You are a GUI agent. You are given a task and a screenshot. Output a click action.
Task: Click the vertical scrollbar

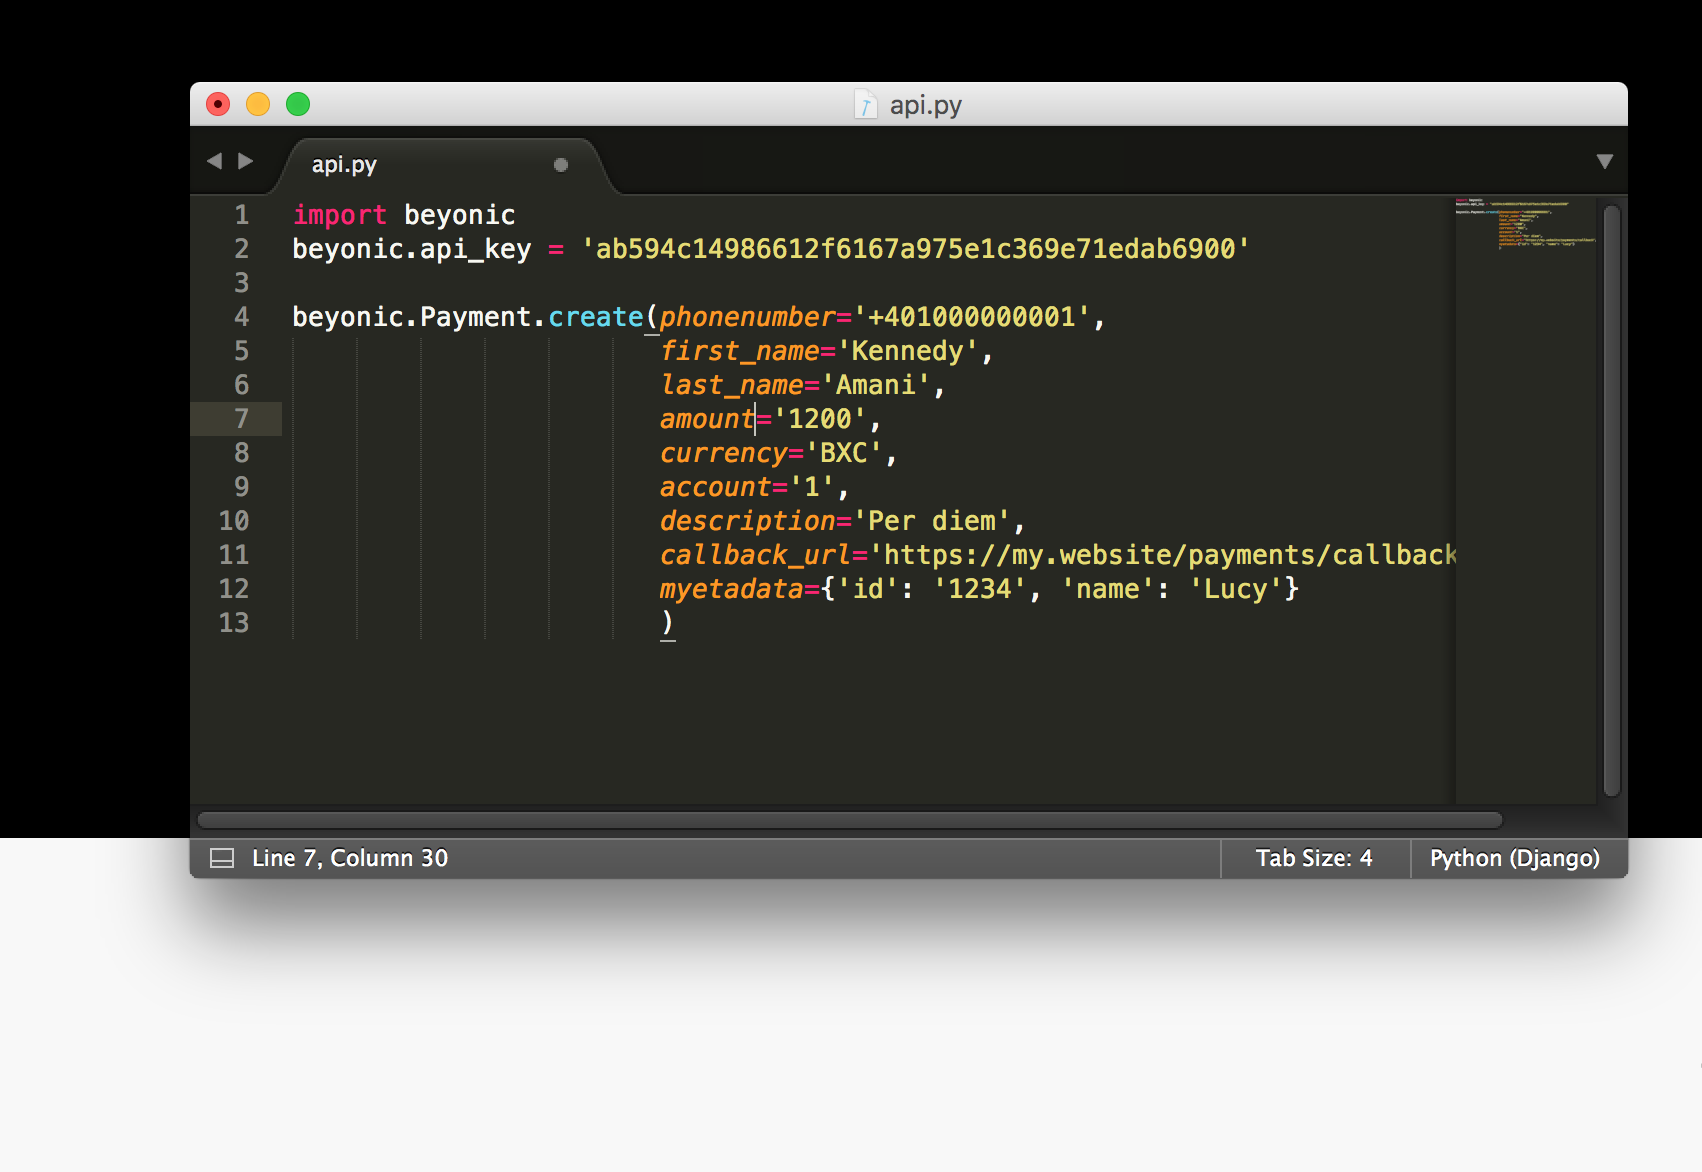click(1611, 500)
